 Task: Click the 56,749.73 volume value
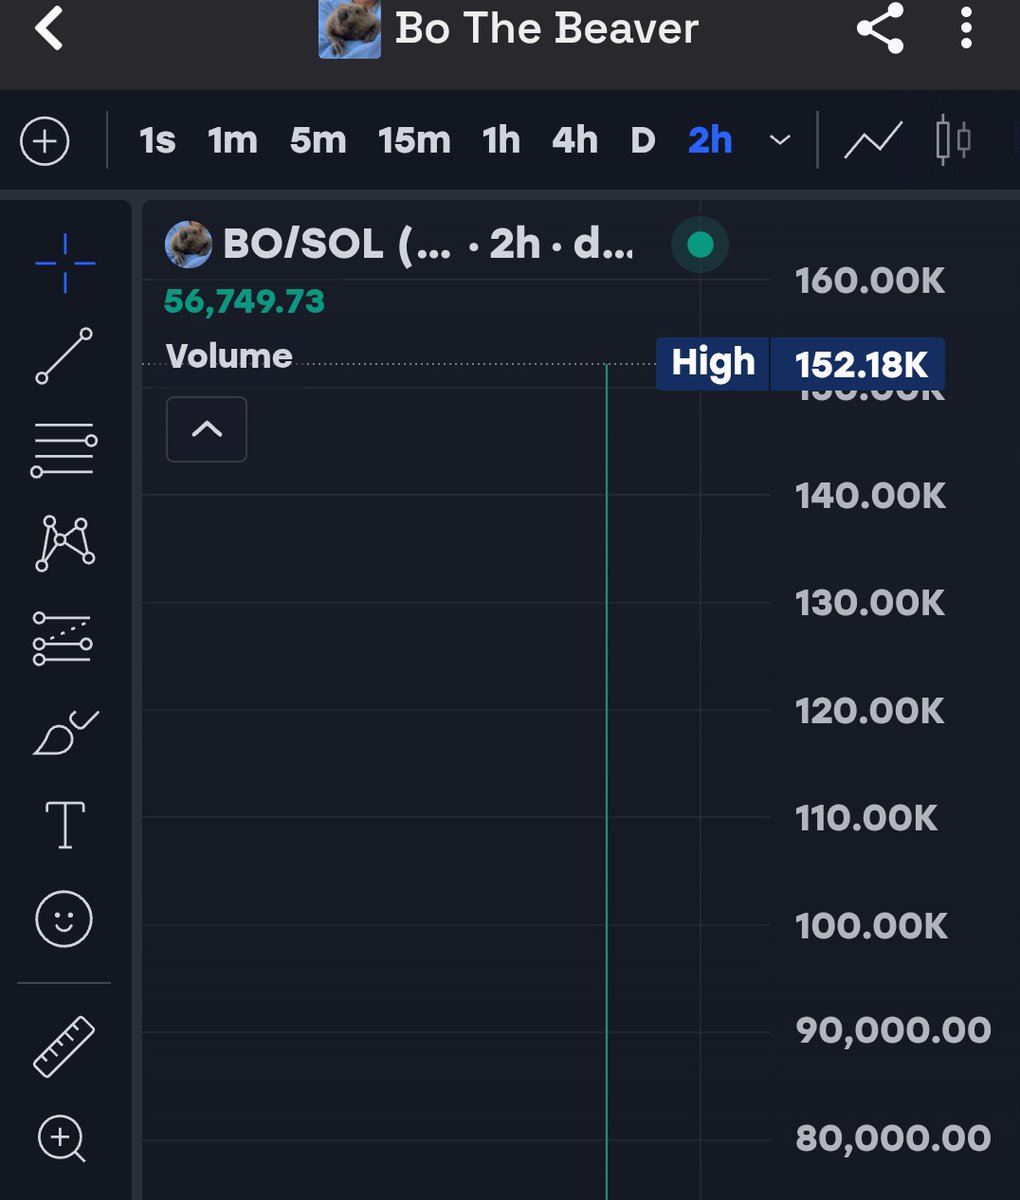[244, 301]
